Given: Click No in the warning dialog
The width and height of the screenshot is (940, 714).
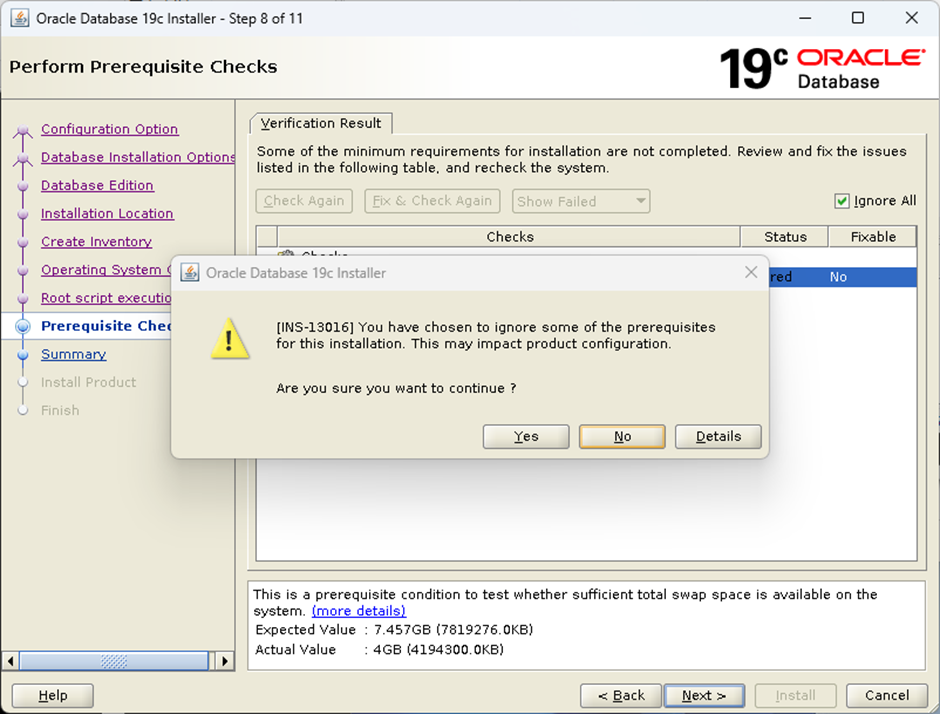Looking at the screenshot, I should [x=622, y=436].
